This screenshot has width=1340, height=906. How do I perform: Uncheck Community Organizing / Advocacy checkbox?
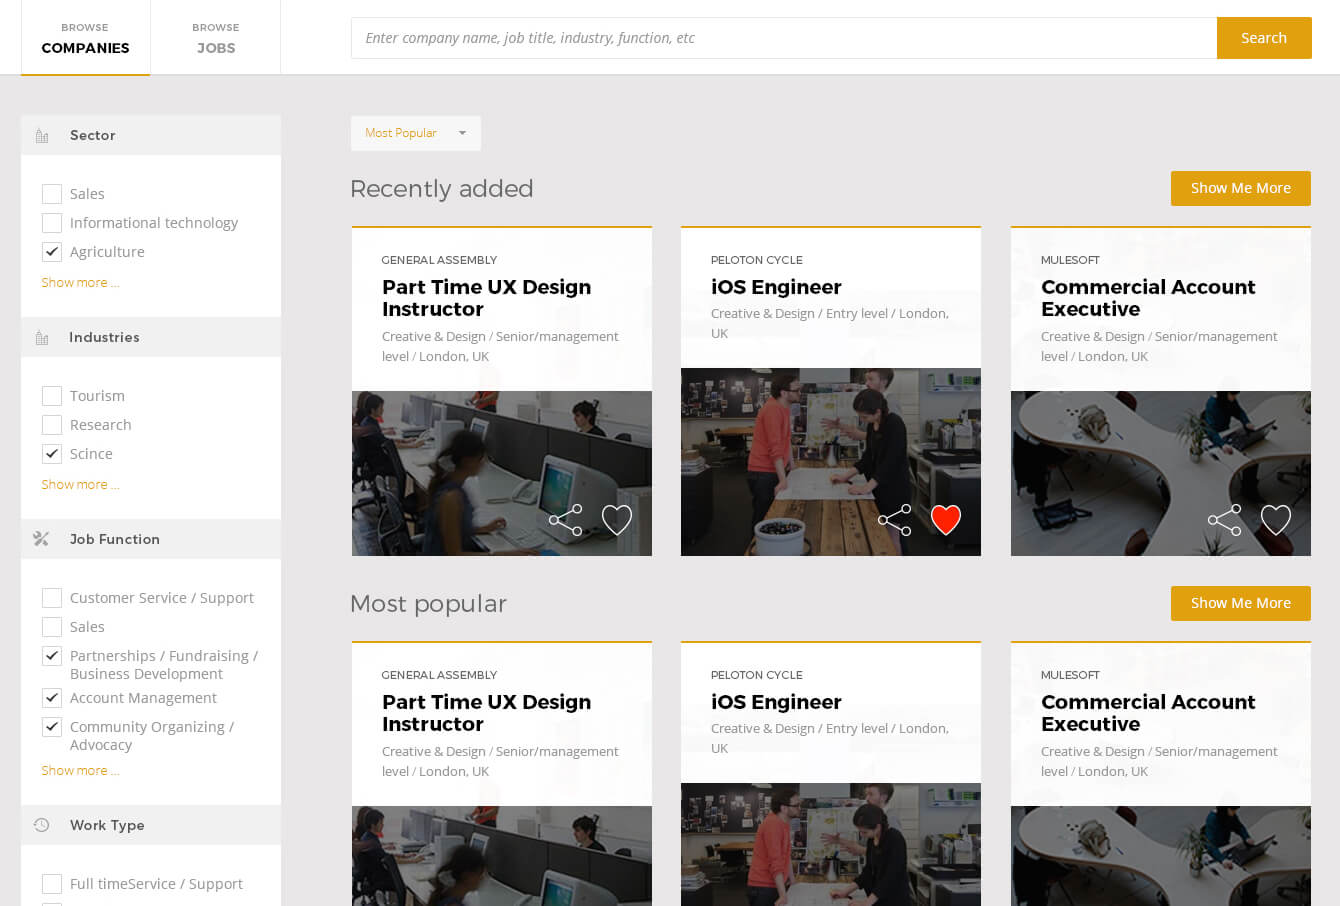tap(52, 727)
